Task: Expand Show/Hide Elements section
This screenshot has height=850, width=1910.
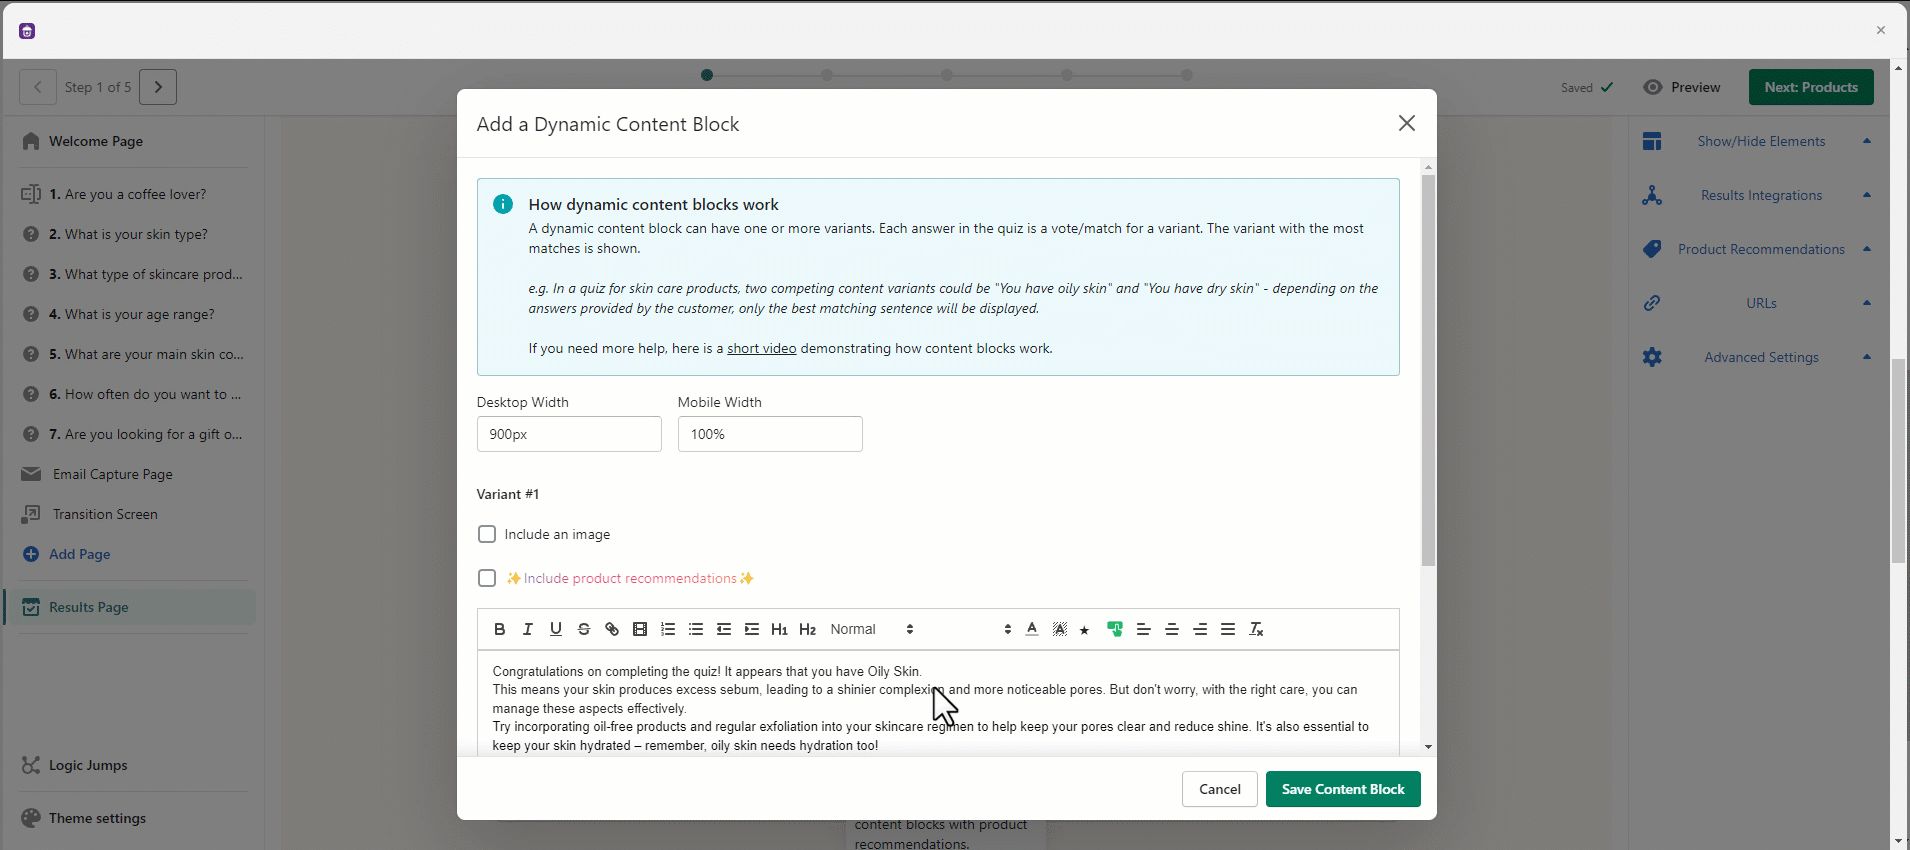Action: coord(1756,141)
